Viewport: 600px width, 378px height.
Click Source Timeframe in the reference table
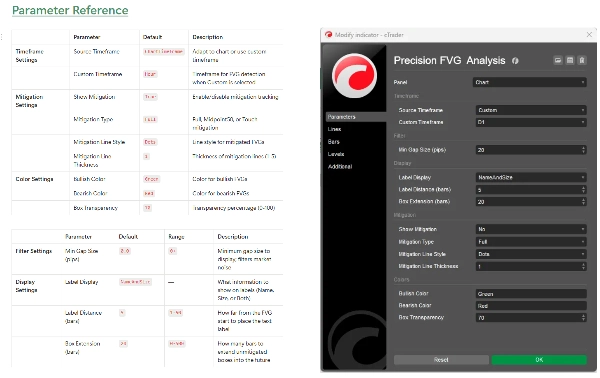point(96,52)
